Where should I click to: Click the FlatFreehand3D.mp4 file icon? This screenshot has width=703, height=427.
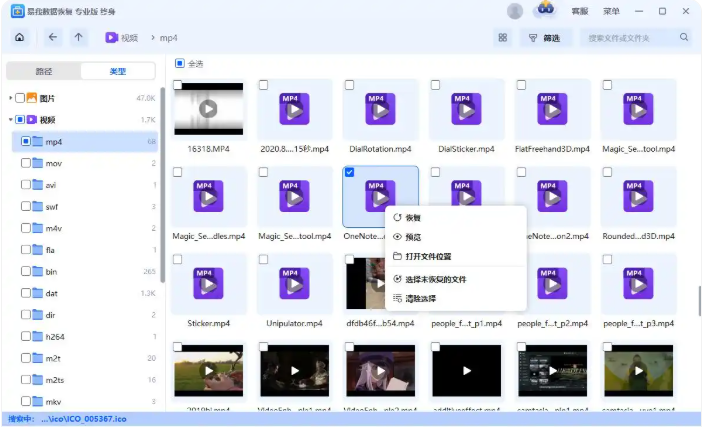tap(552, 109)
